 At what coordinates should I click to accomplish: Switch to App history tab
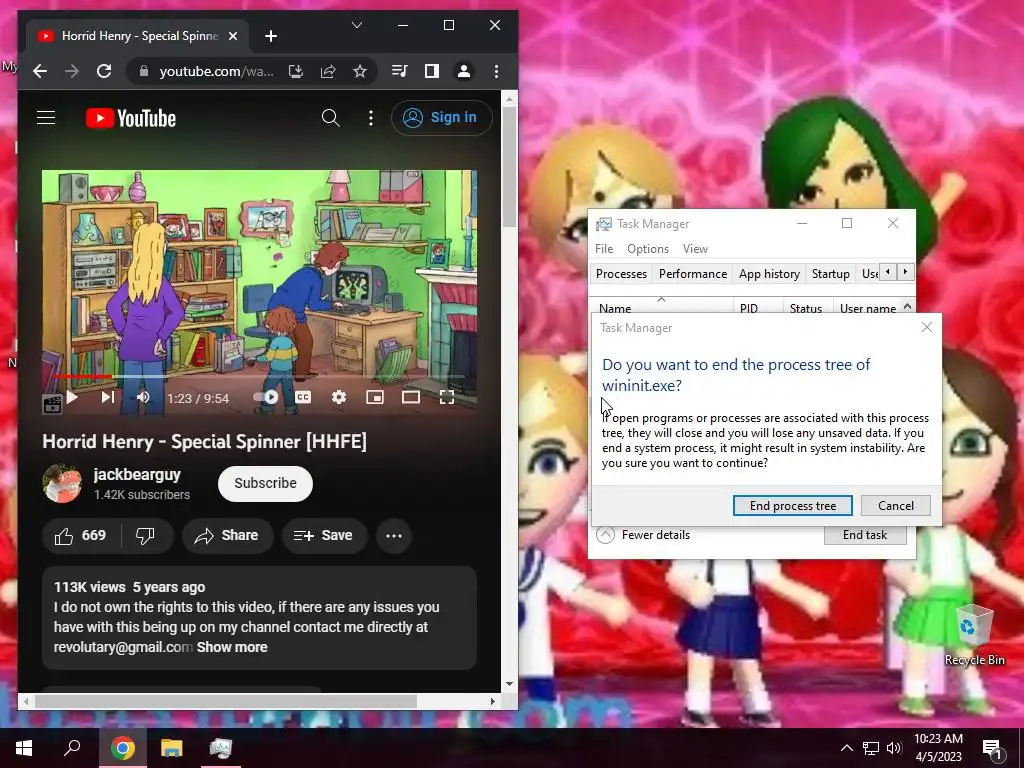point(769,274)
